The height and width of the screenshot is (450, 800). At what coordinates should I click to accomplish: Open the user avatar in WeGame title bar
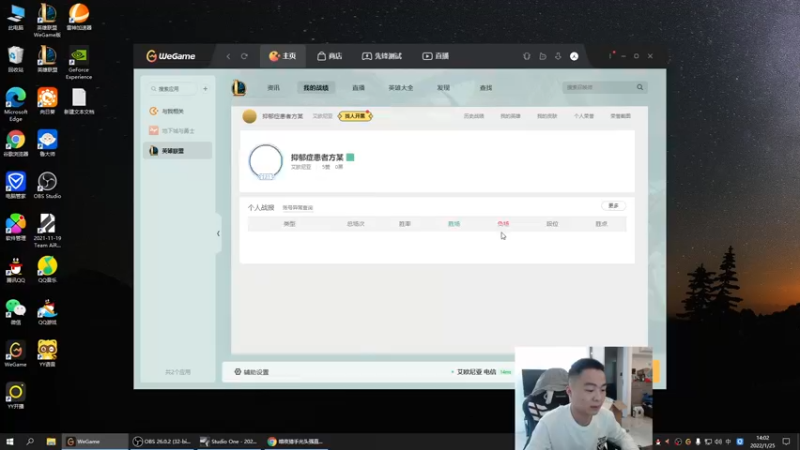click(x=574, y=56)
